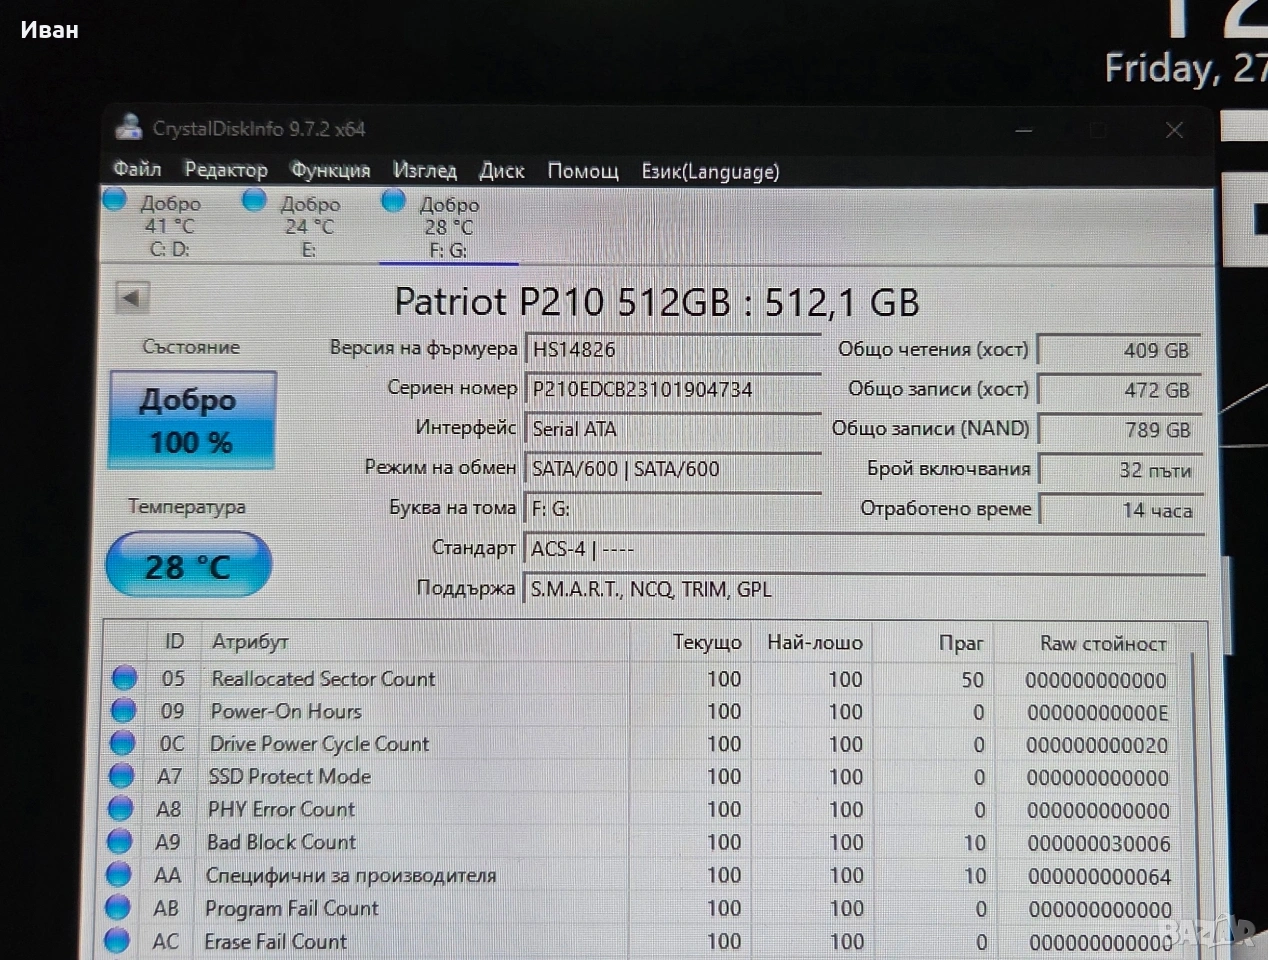The image size is (1268, 960).
Task: Open the Функция menu
Action: 330,170
